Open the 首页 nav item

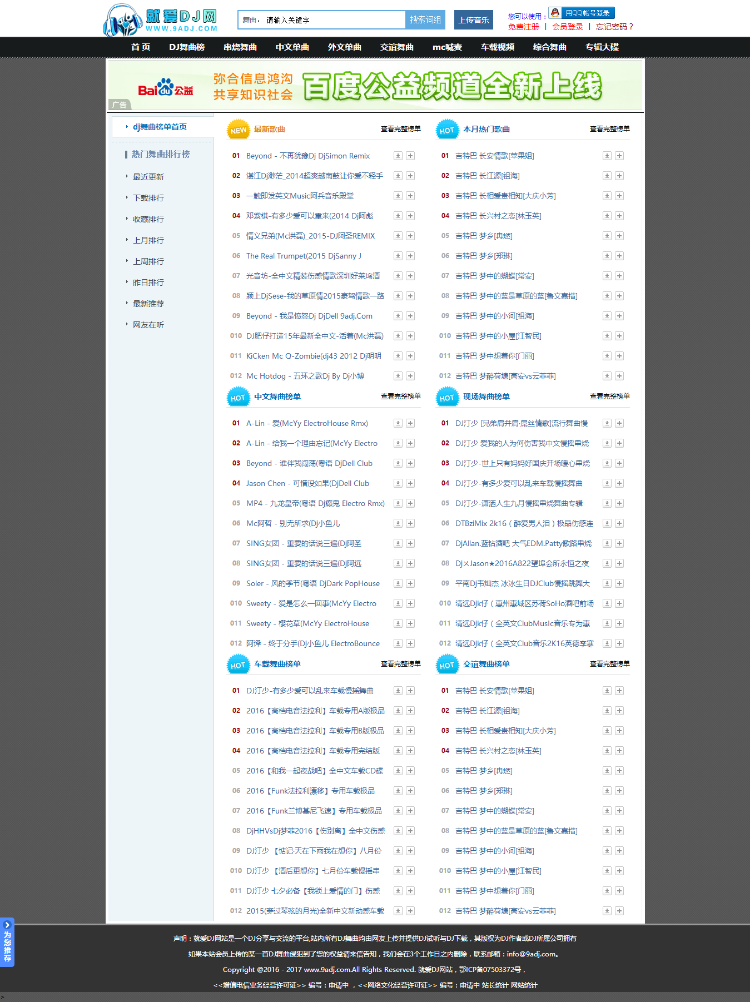141,47
